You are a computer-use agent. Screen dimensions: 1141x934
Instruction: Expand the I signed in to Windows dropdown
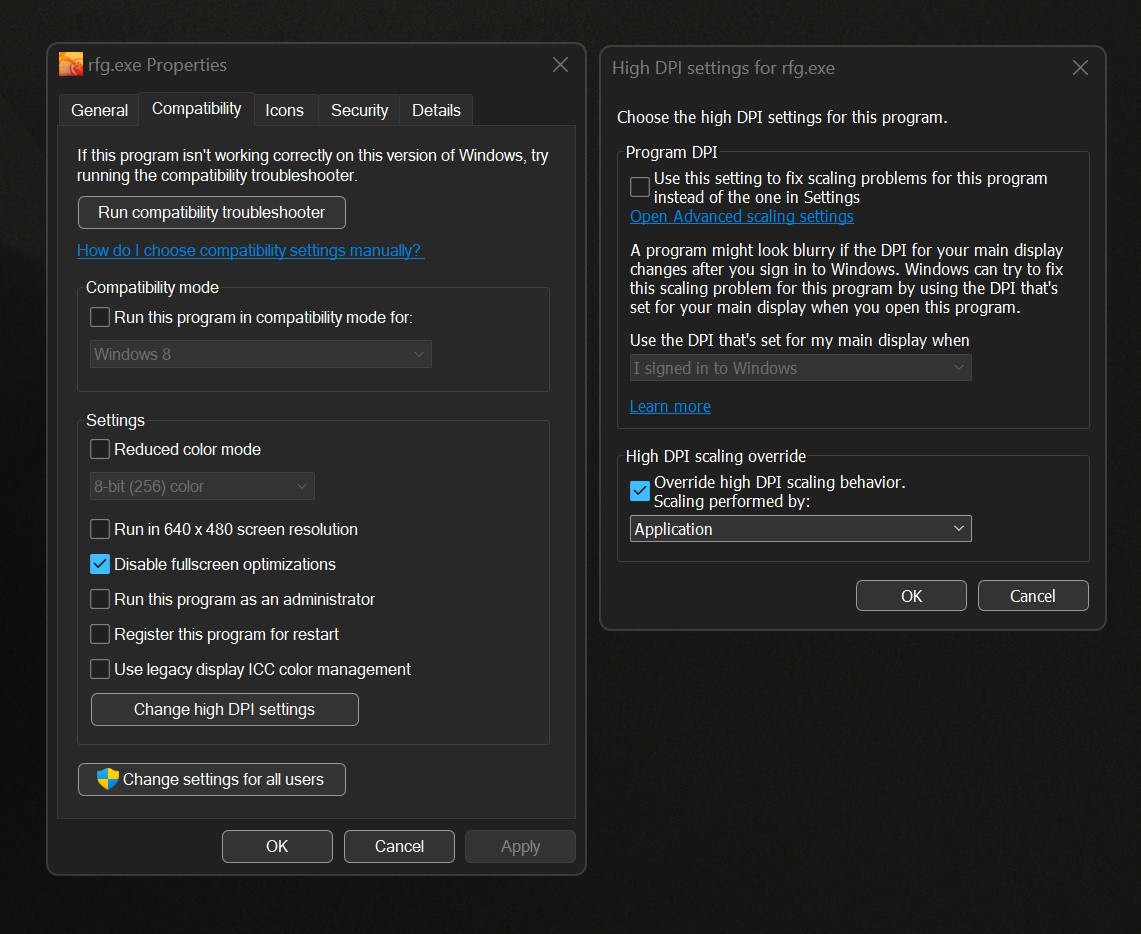click(800, 368)
